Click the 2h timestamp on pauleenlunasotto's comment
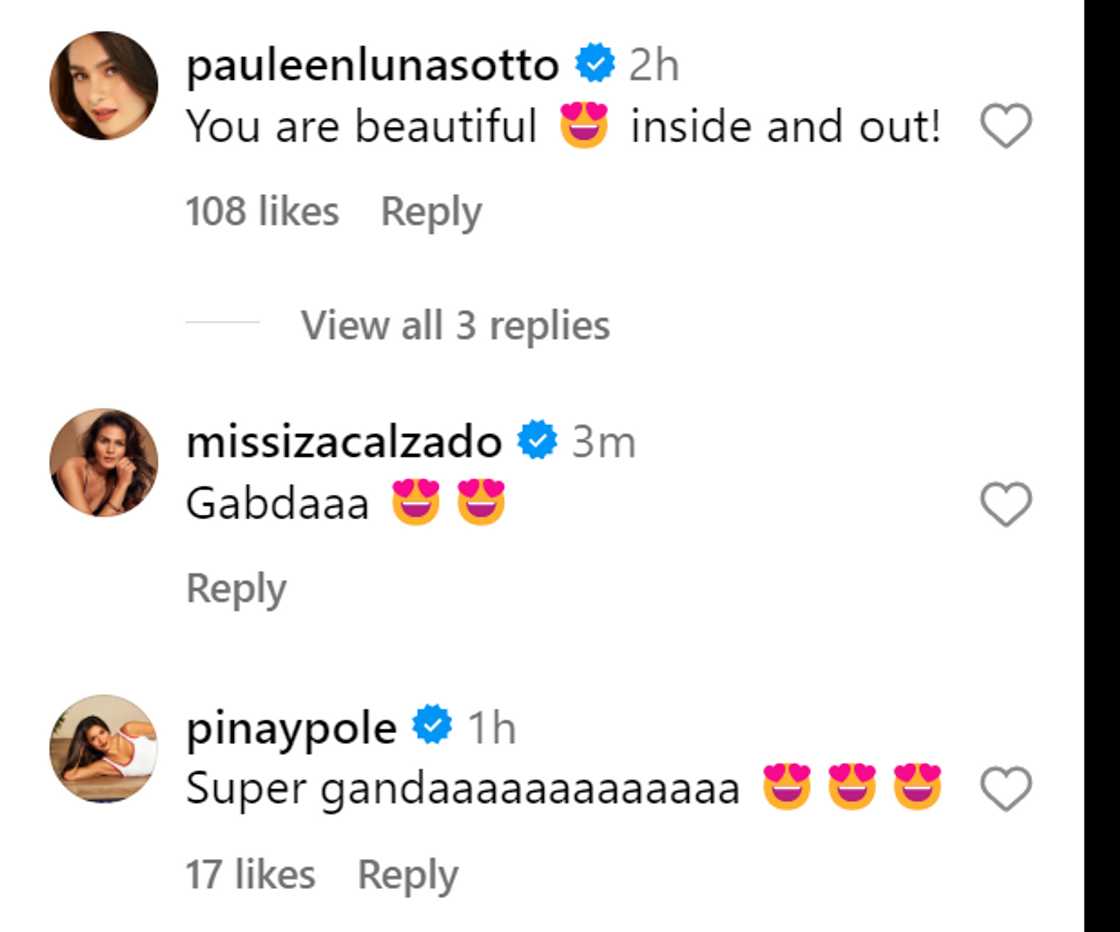The width and height of the screenshot is (1120, 932). (x=654, y=66)
